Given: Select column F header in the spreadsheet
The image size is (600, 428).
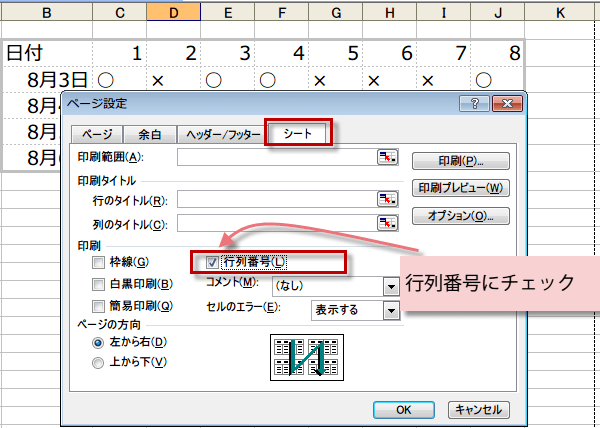Looking at the screenshot, I should click(x=282, y=13).
